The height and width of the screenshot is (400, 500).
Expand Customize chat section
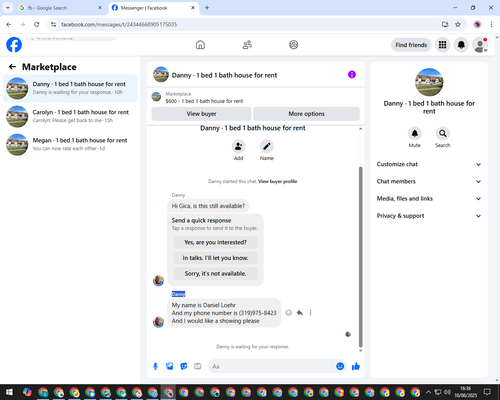point(429,164)
